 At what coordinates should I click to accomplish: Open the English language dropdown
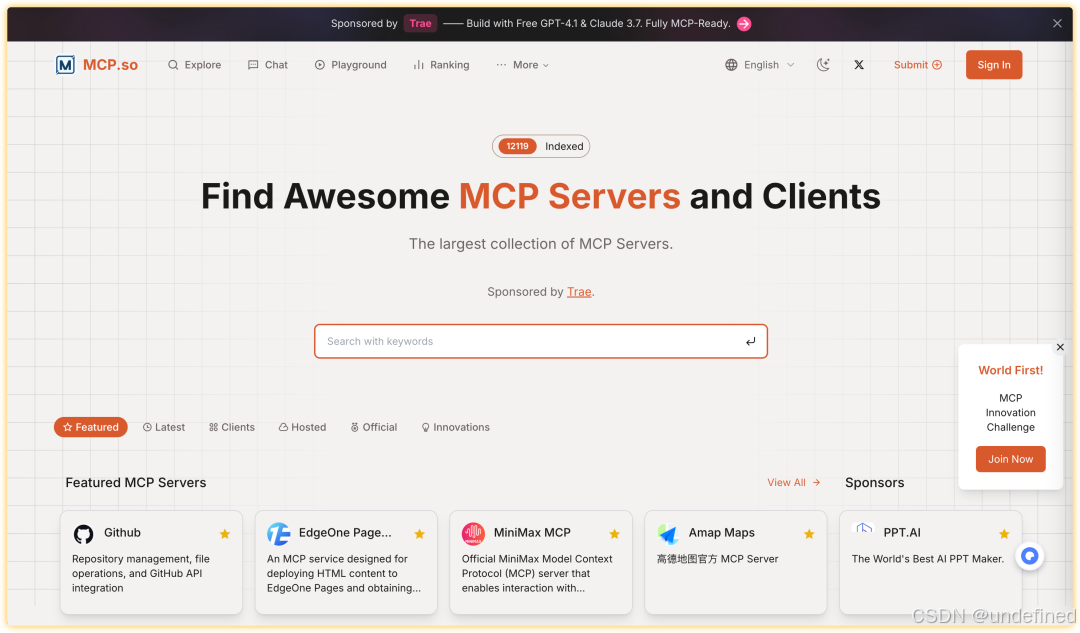click(760, 65)
